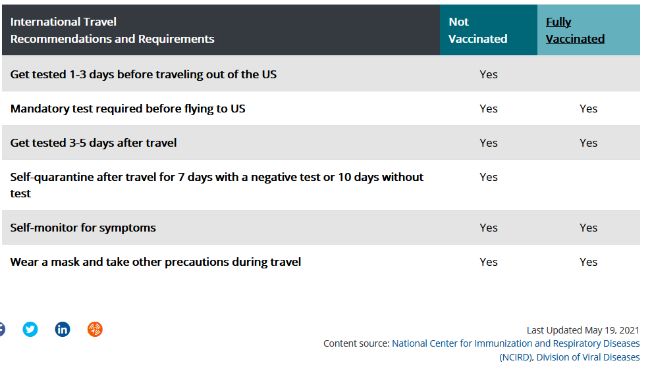Share the page via the LinkedIn icon

click(x=62, y=329)
